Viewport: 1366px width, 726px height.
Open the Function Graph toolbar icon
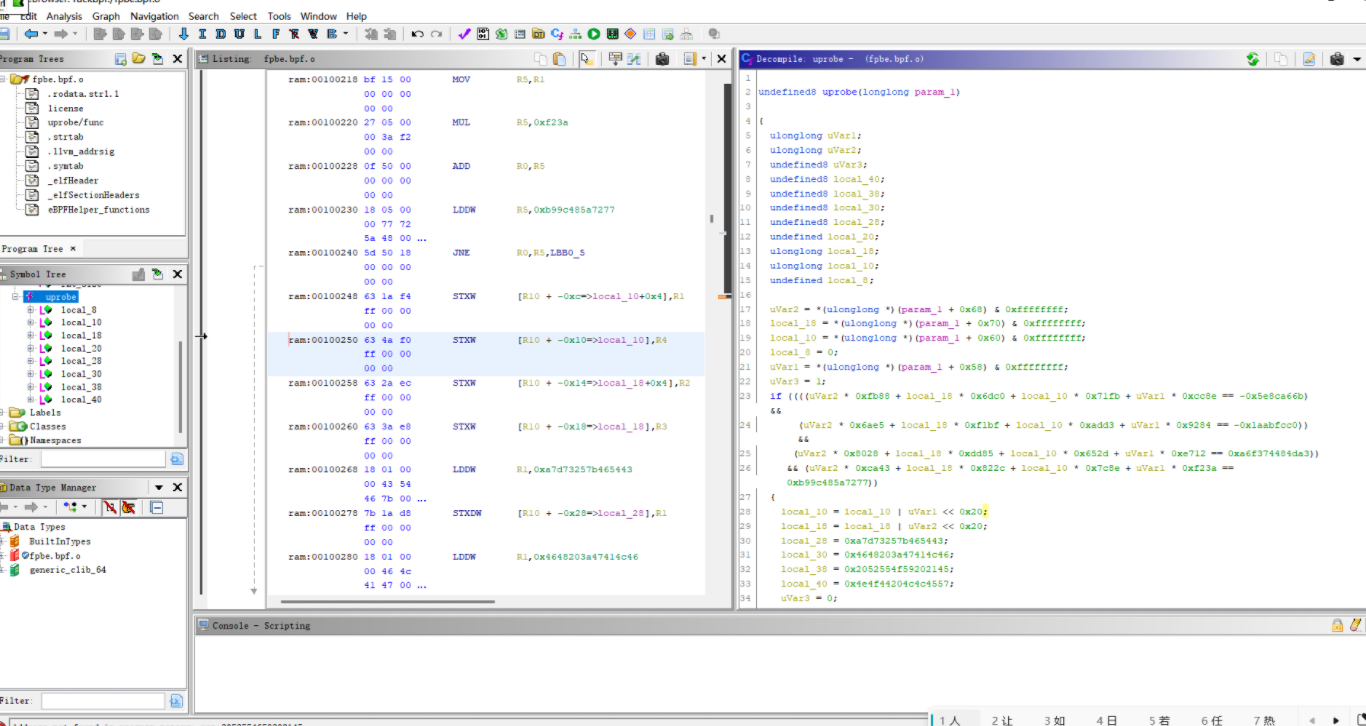tap(575, 34)
